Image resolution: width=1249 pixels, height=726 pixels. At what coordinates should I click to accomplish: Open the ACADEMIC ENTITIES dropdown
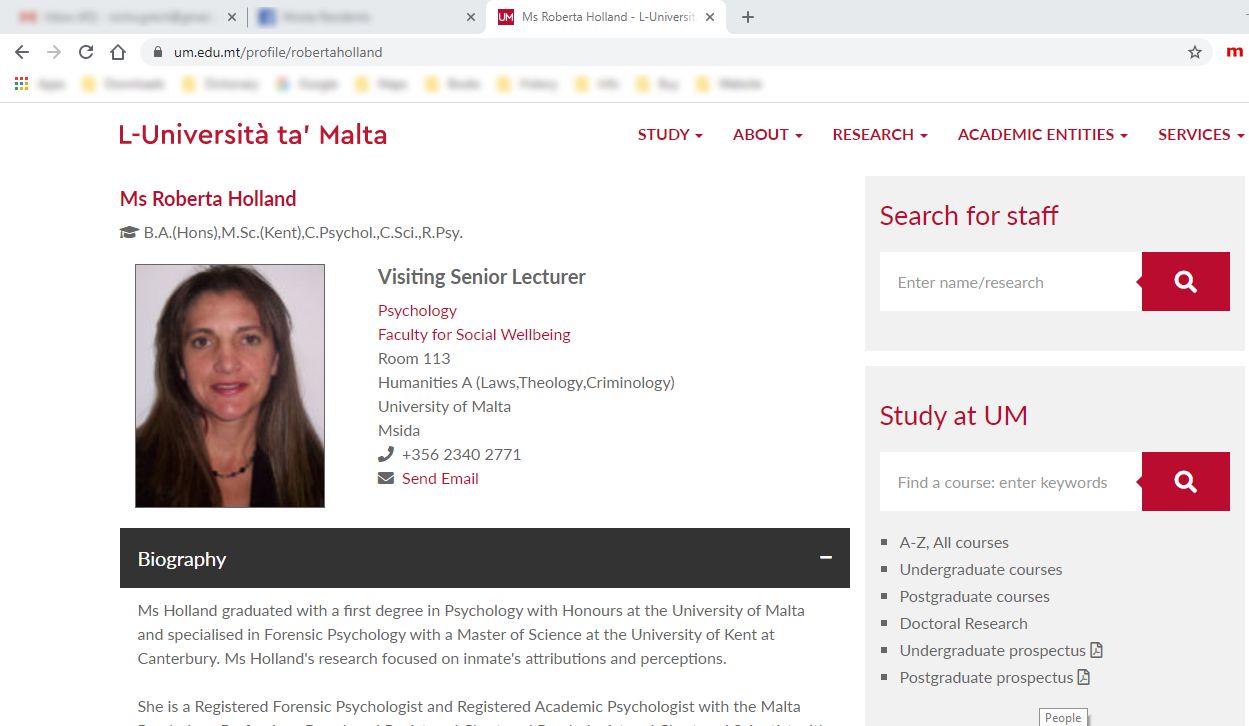[x=1043, y=134]
